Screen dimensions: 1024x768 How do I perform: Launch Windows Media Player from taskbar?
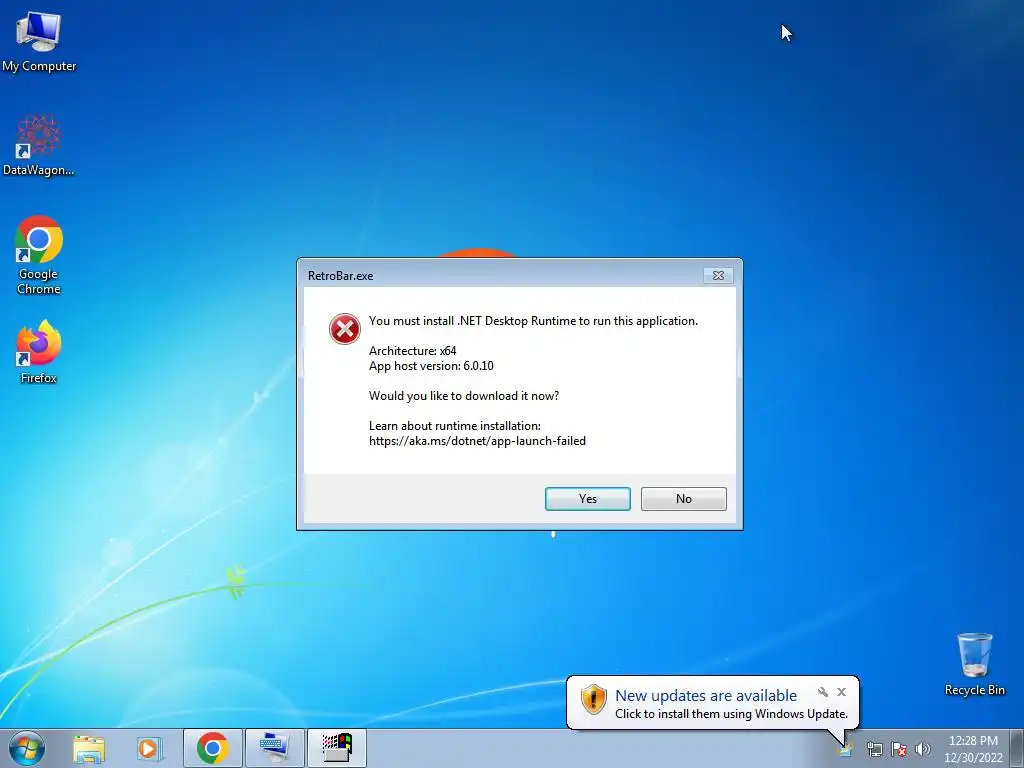(149, 748)
